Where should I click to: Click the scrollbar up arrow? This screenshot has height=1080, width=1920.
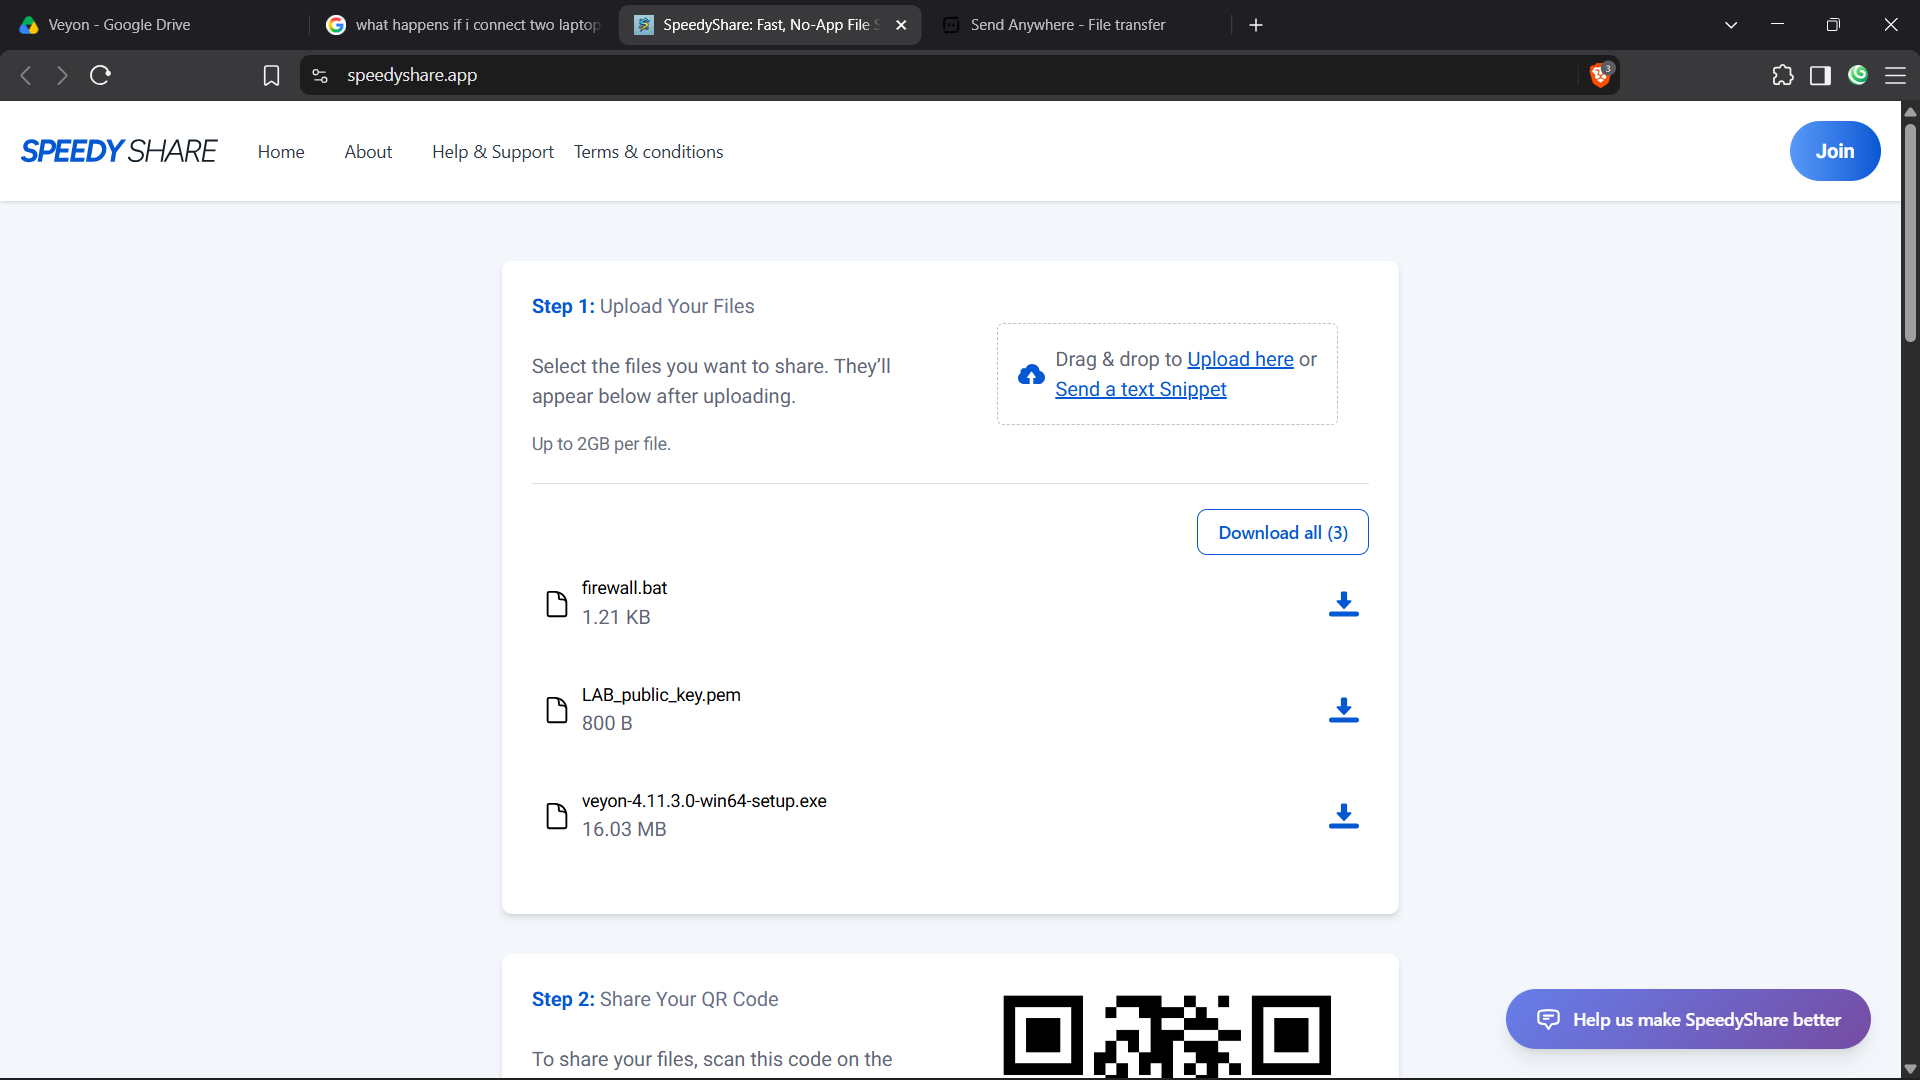pos(1910,111)
